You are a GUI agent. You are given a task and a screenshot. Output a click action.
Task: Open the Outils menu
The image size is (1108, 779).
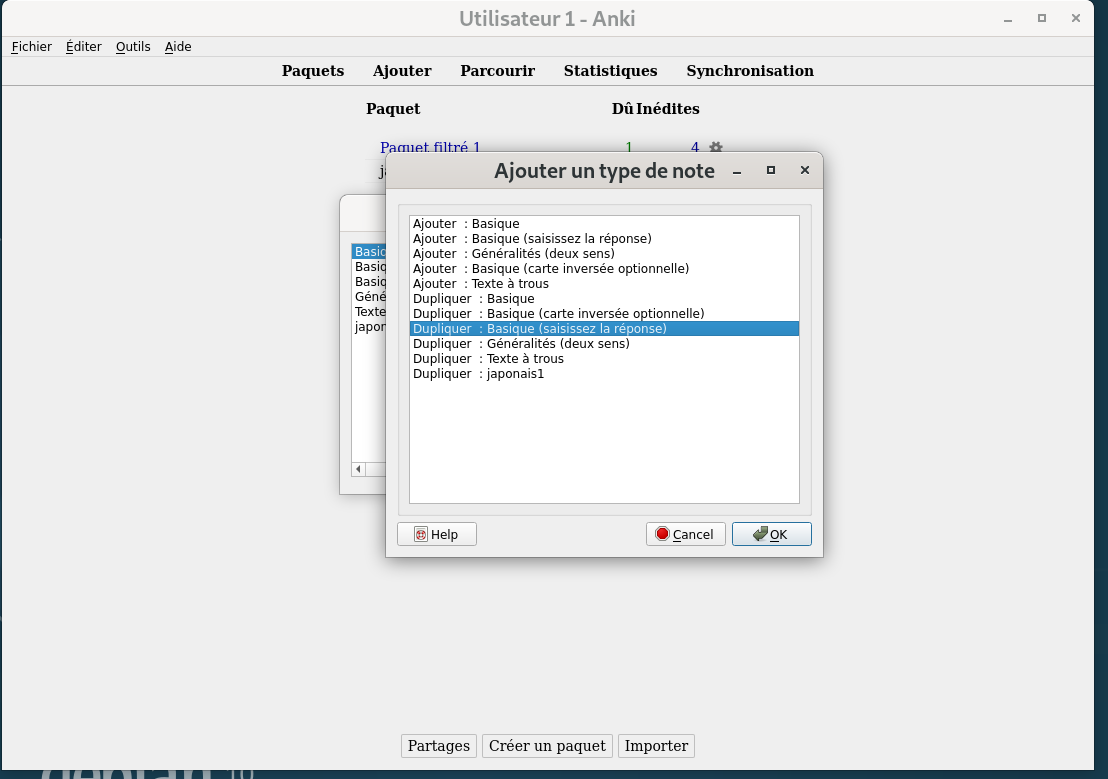pyautogui.click(x=133, y=46)
